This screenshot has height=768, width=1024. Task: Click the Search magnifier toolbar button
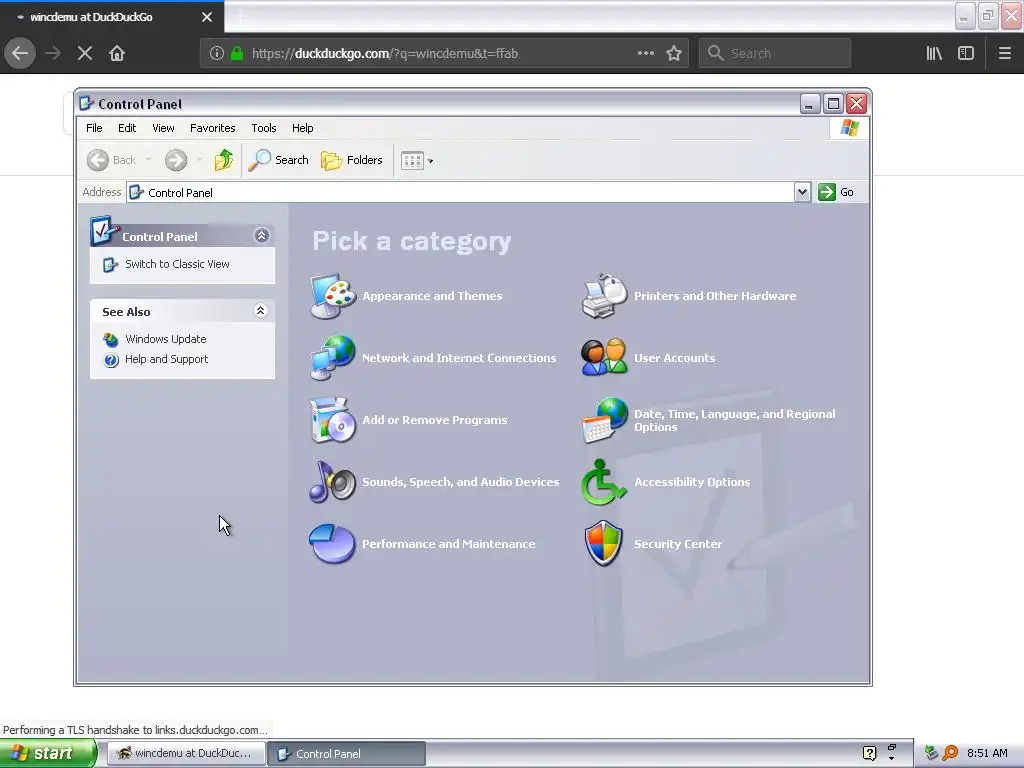click(x=278, y=160)
